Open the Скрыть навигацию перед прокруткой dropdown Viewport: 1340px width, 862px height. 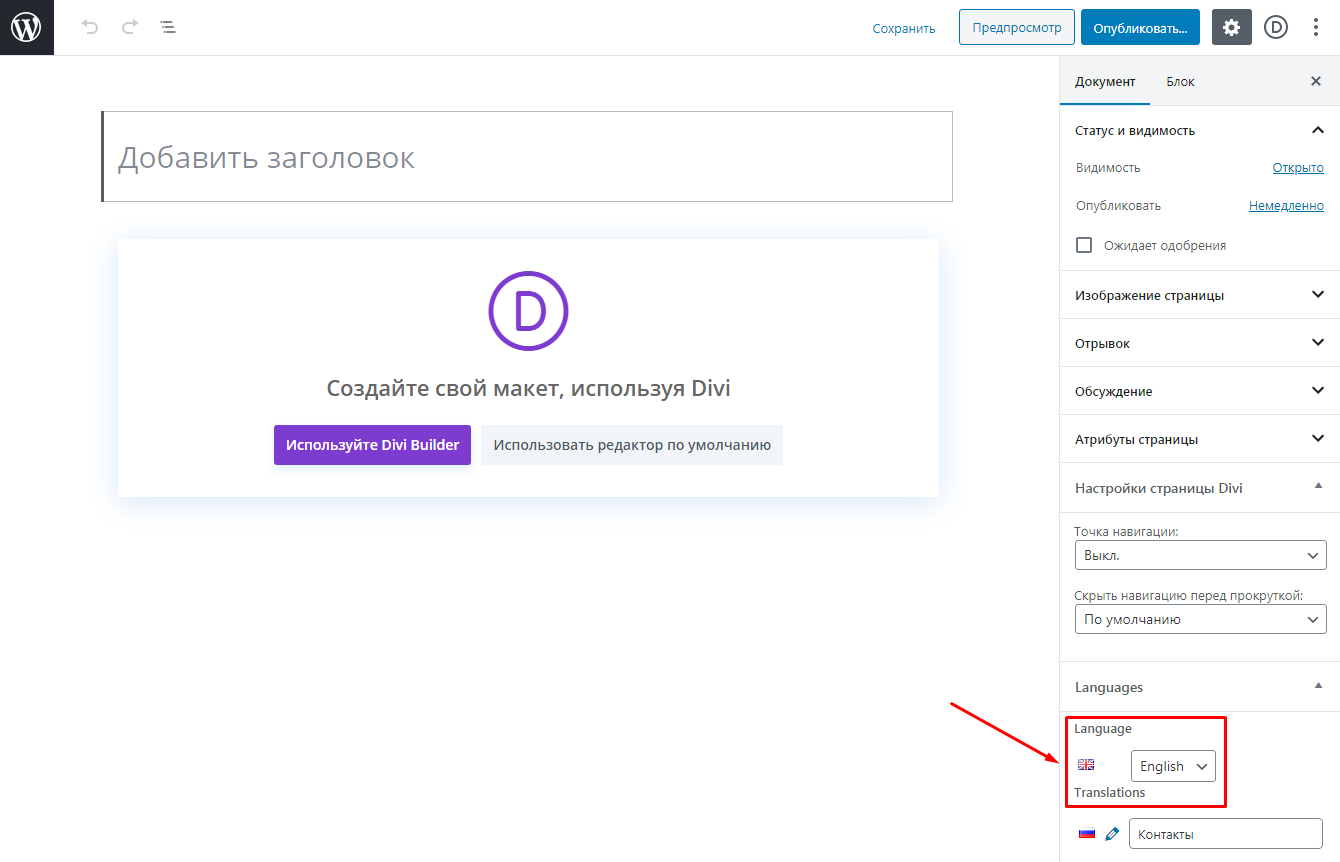1200,619
